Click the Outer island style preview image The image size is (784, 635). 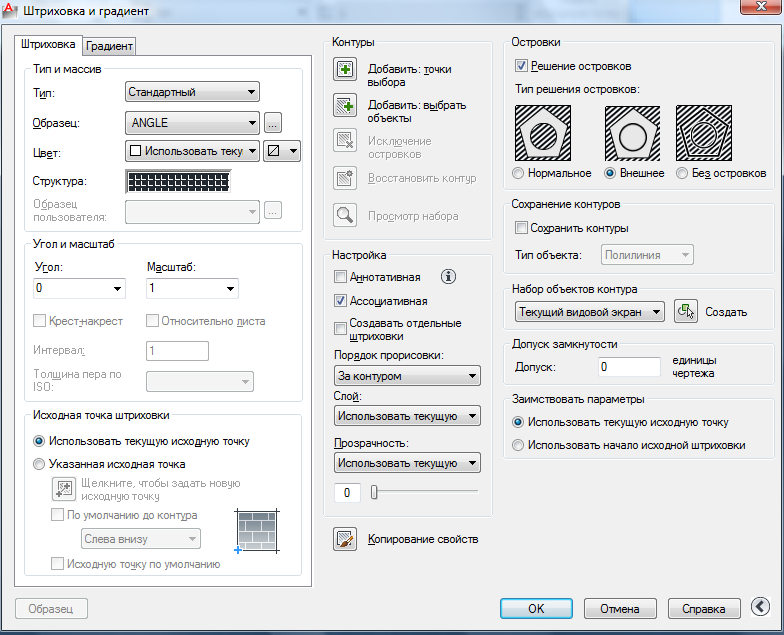(x=632, y=133)
